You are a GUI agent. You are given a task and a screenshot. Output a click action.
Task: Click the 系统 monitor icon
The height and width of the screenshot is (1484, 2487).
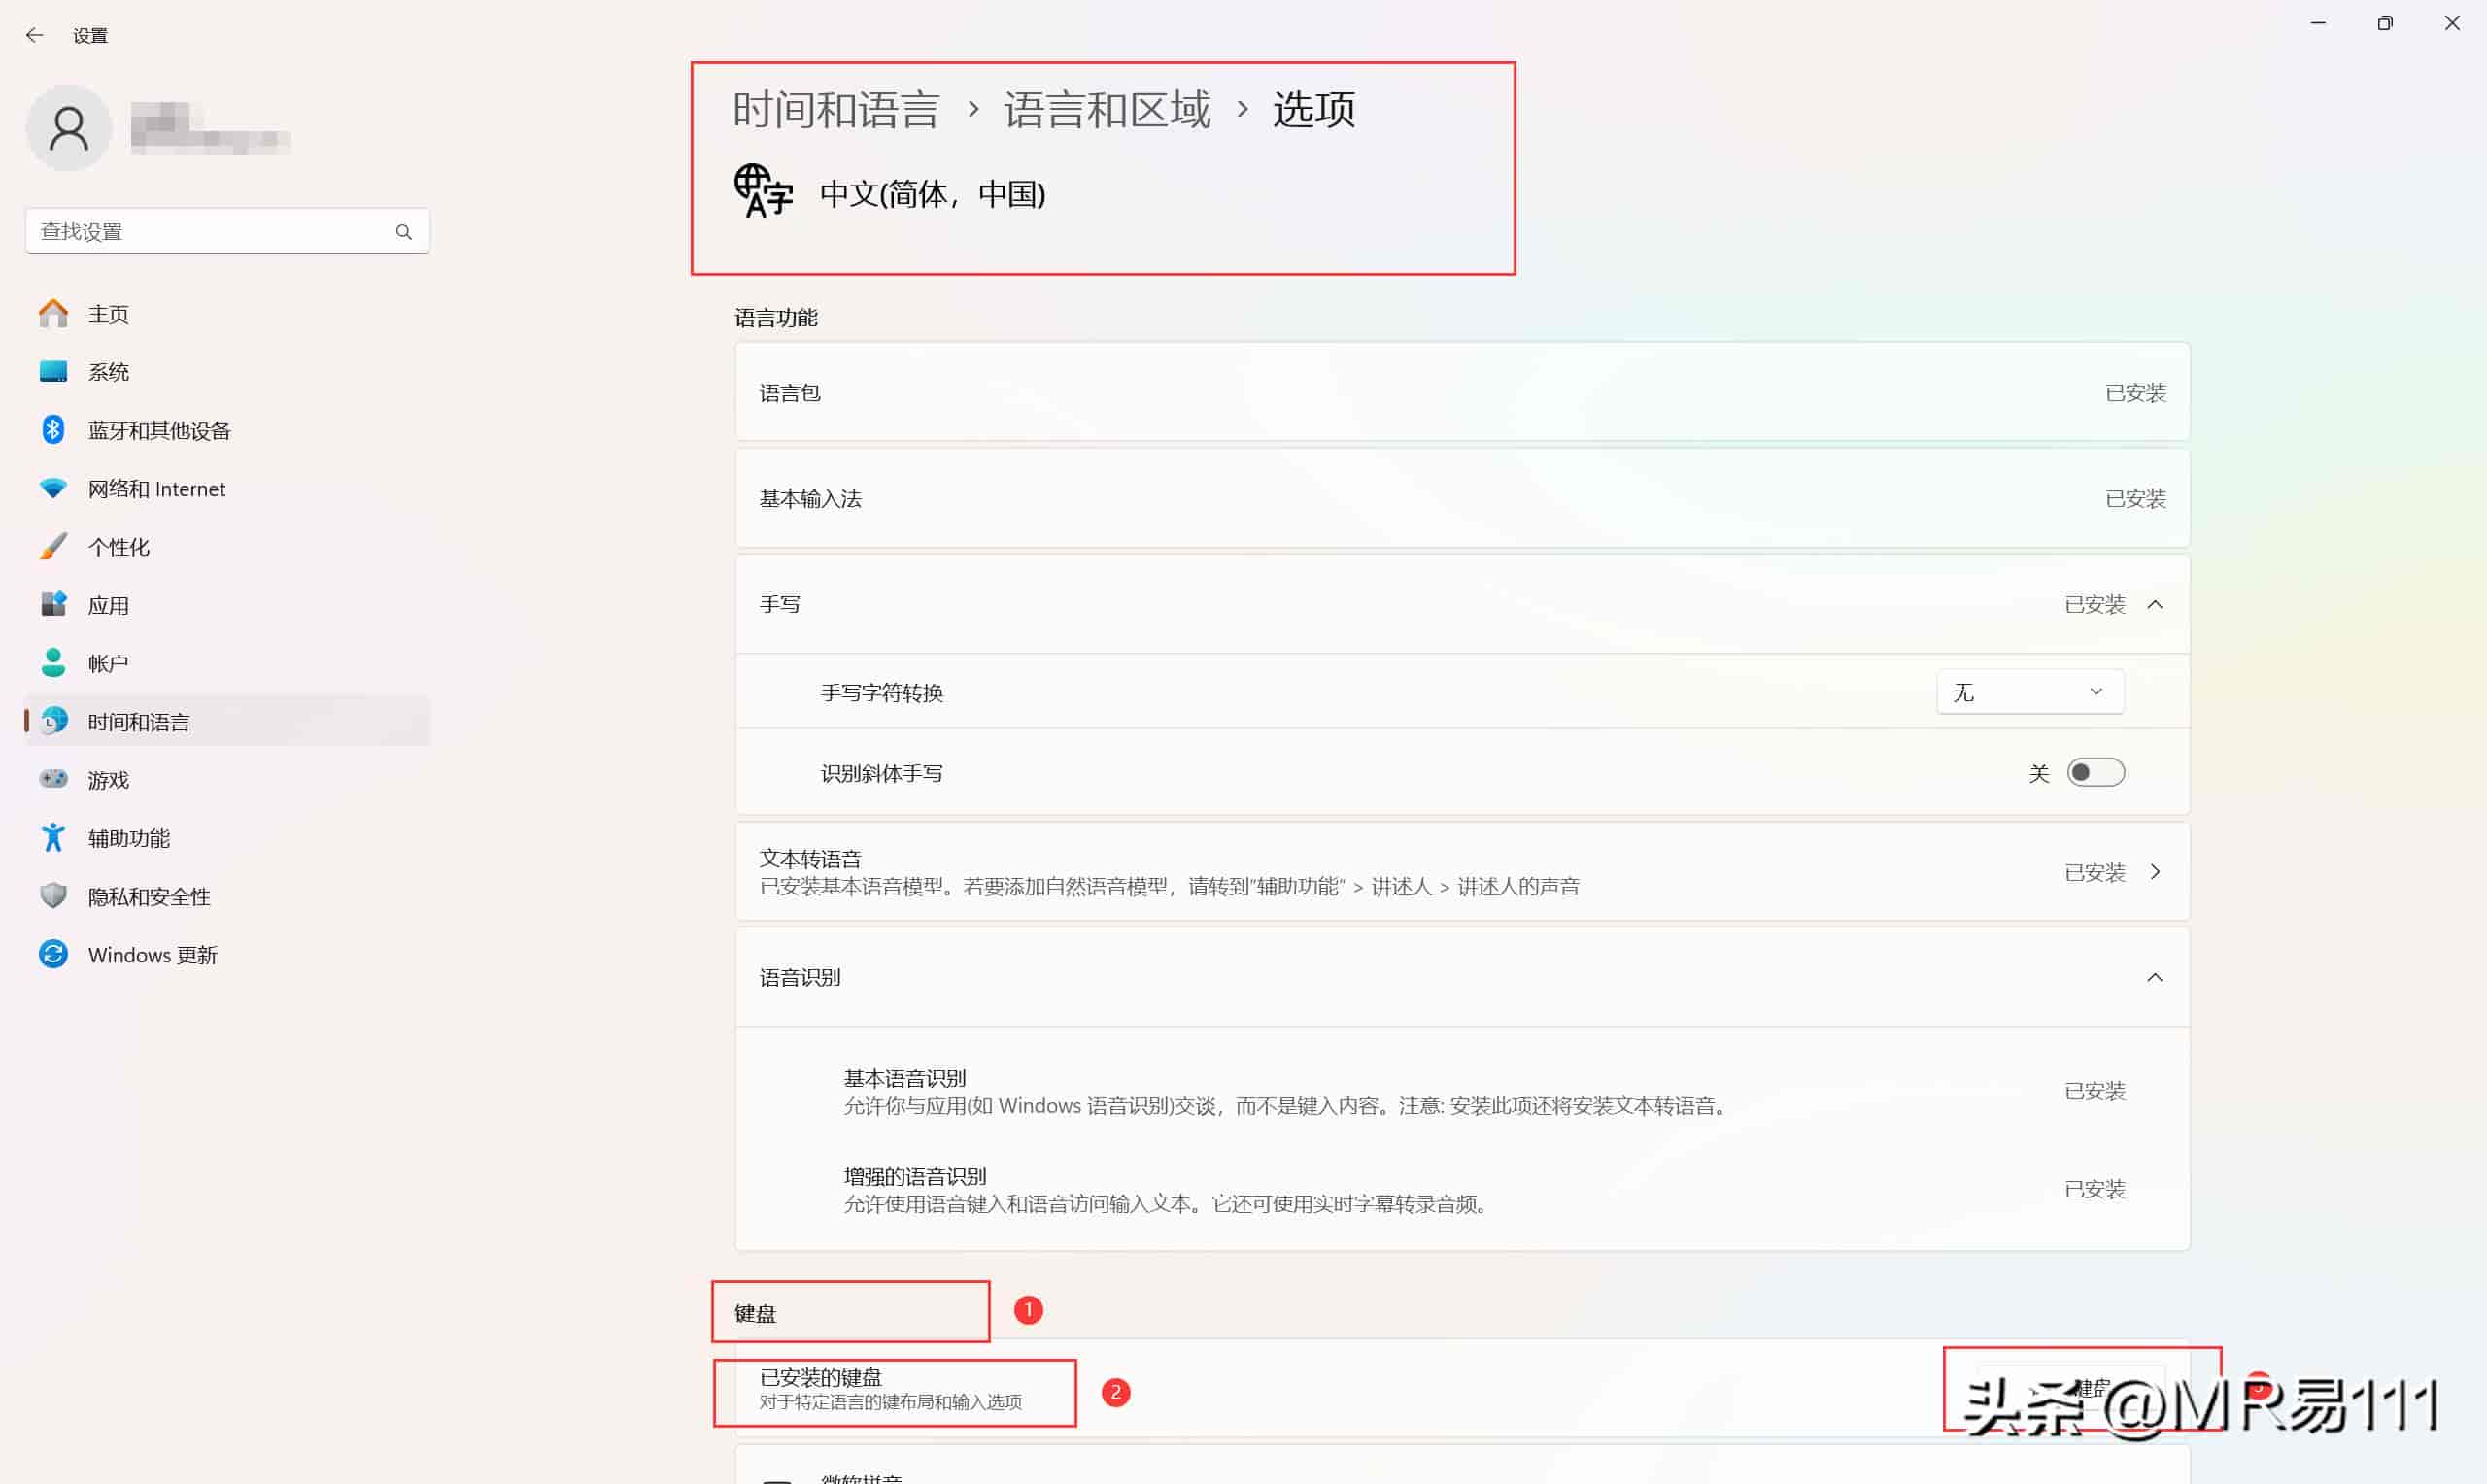coord(53,372)
